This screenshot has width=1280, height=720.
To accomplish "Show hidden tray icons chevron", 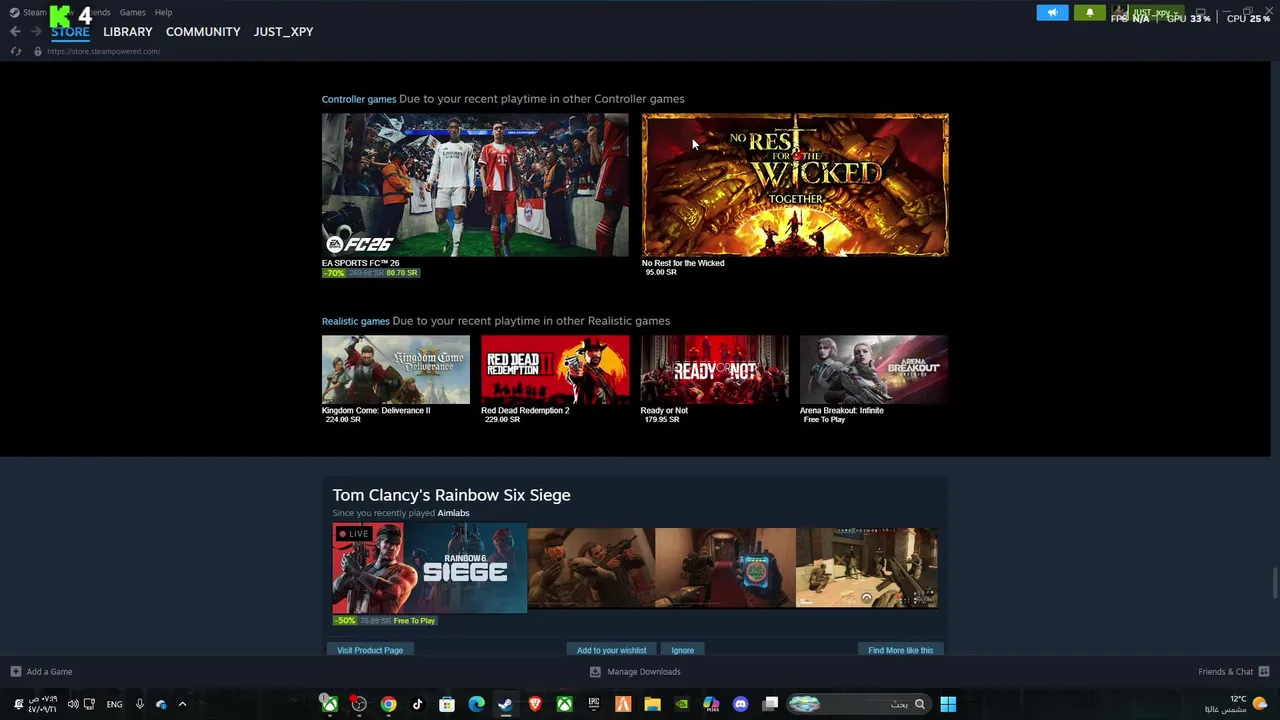I will [182, 704].
